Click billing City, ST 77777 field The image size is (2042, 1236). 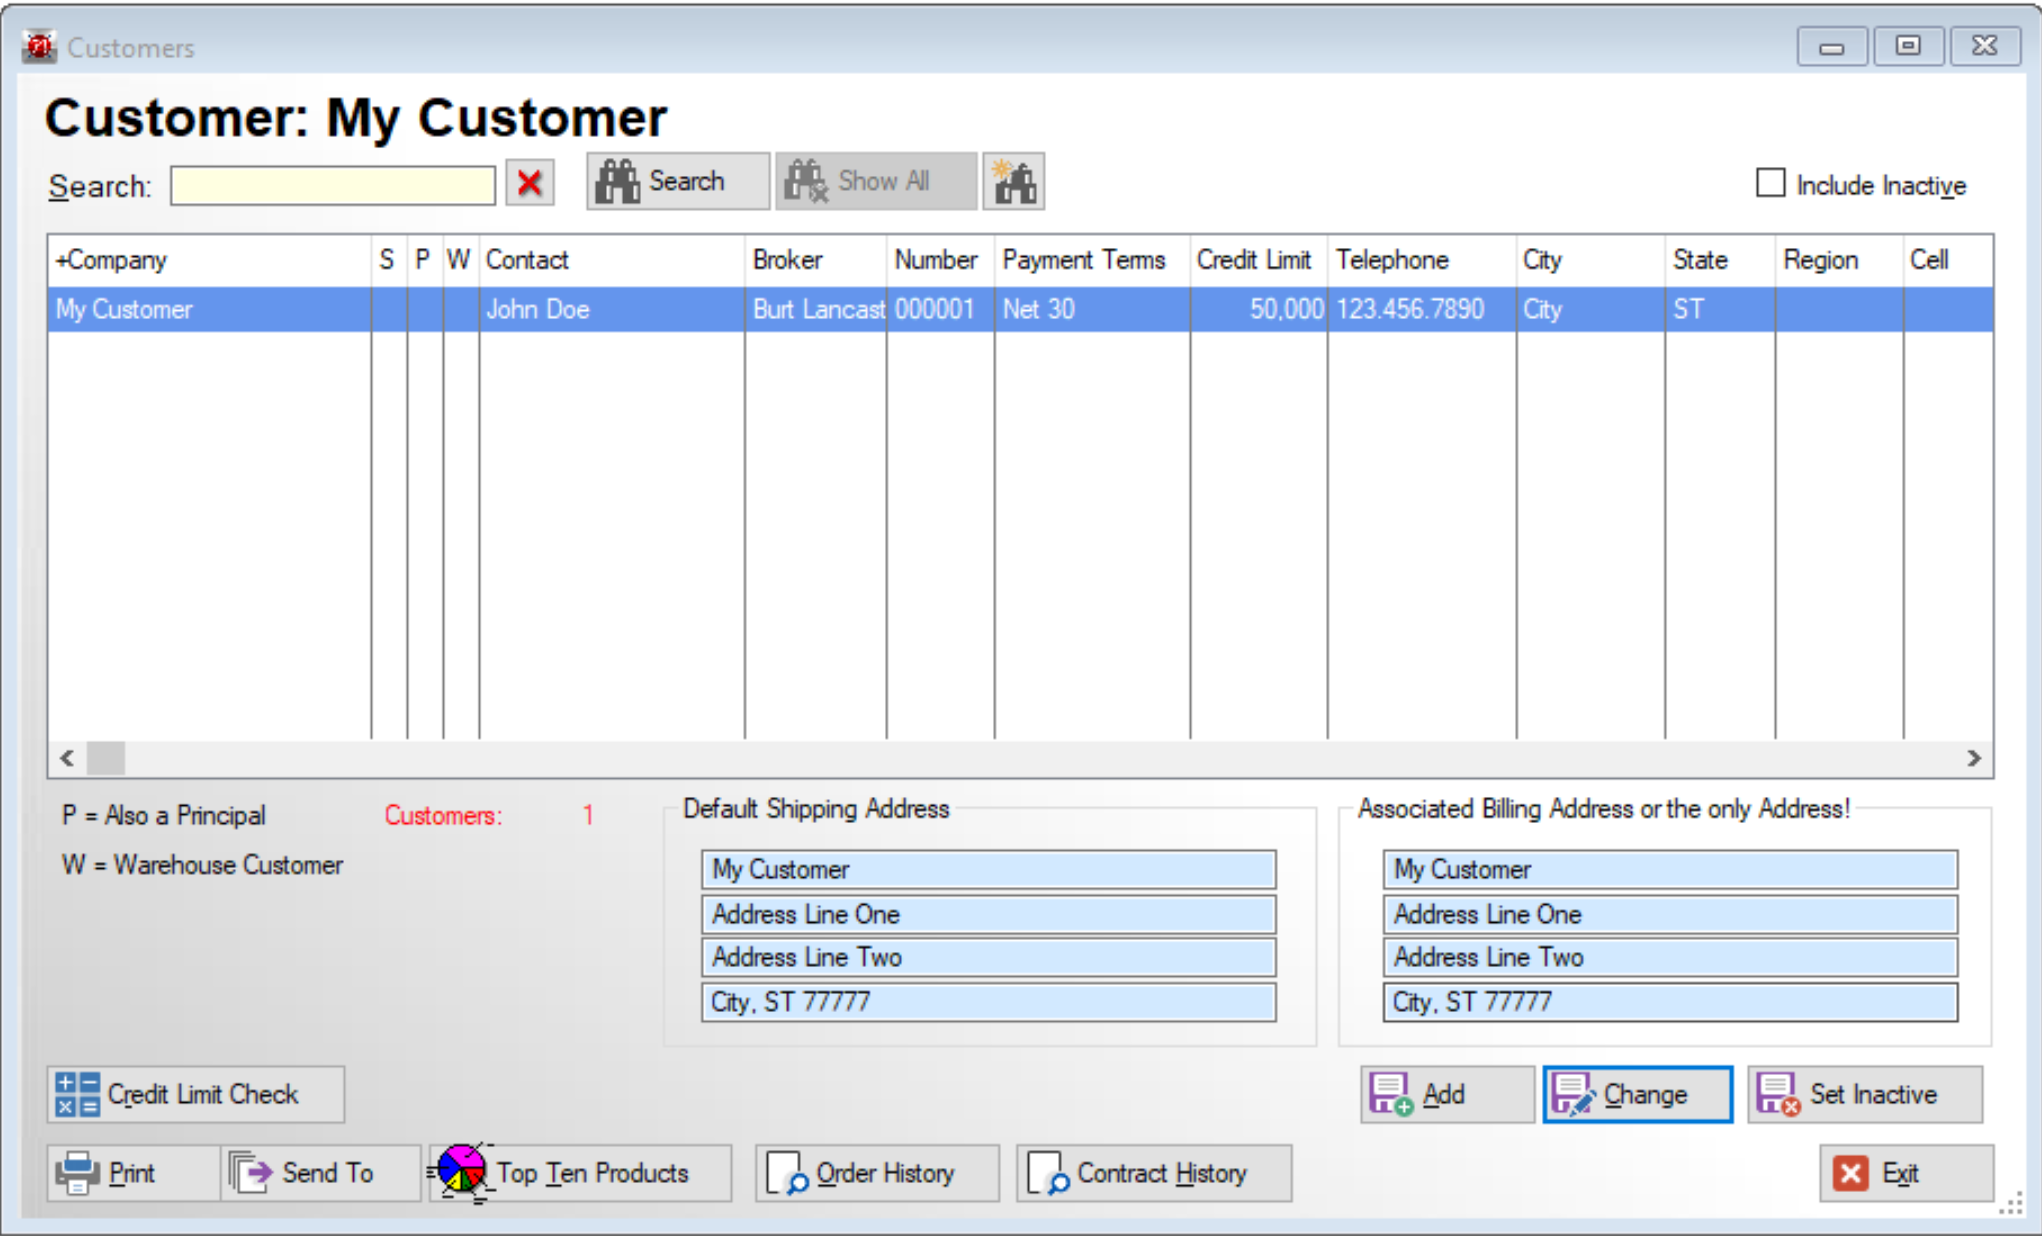point(1670,1002)
